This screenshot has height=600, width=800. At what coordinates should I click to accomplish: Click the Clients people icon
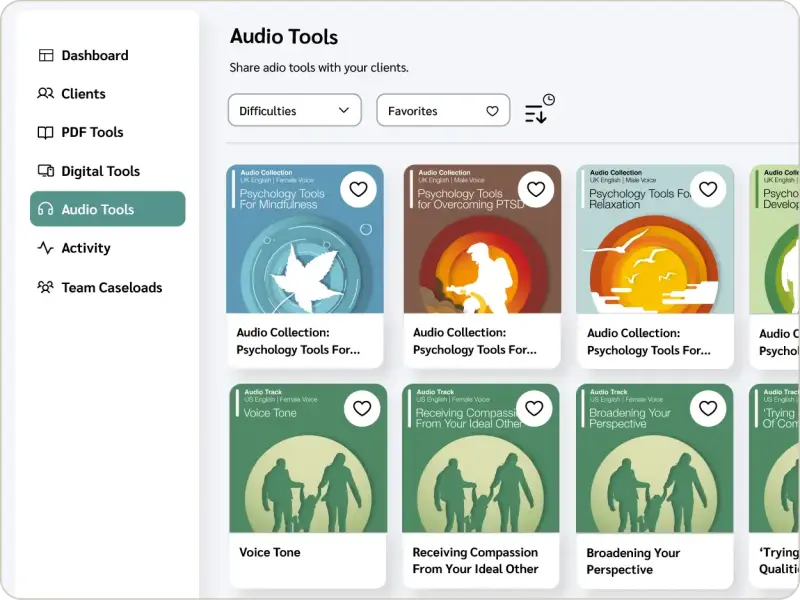click(x=45, y=93)
